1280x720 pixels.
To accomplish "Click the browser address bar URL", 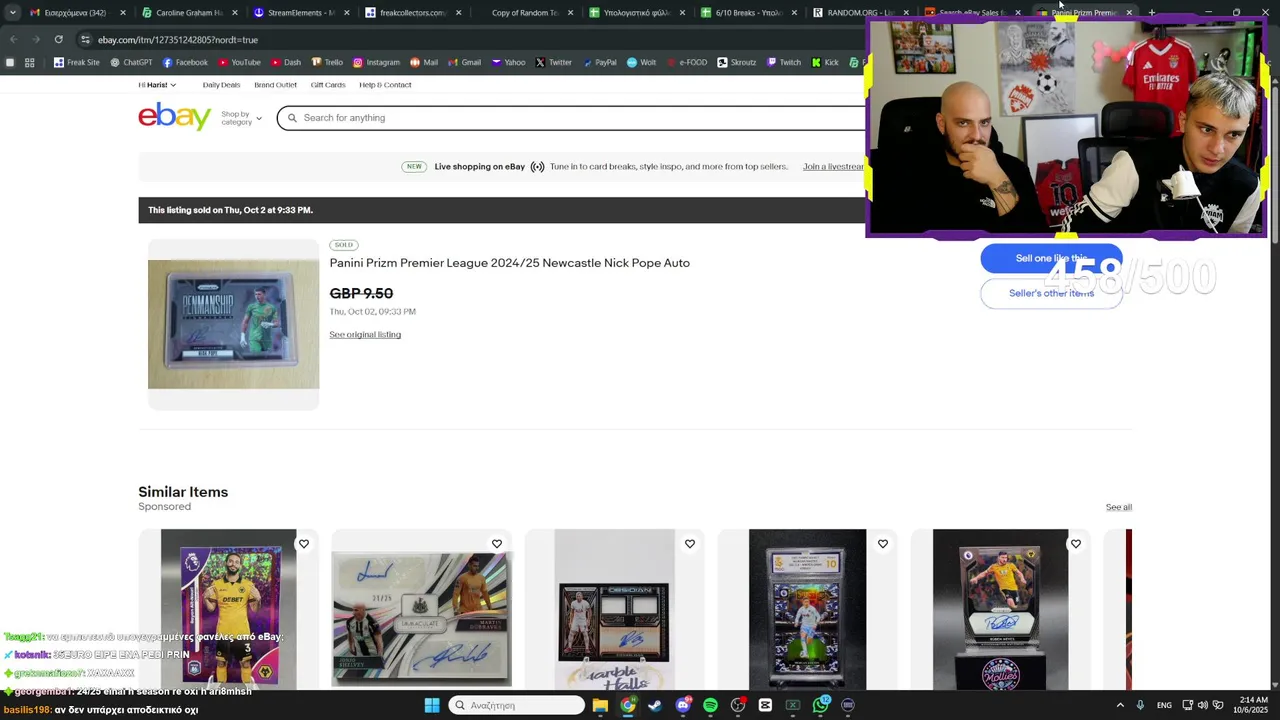I will tap(178, 39).
